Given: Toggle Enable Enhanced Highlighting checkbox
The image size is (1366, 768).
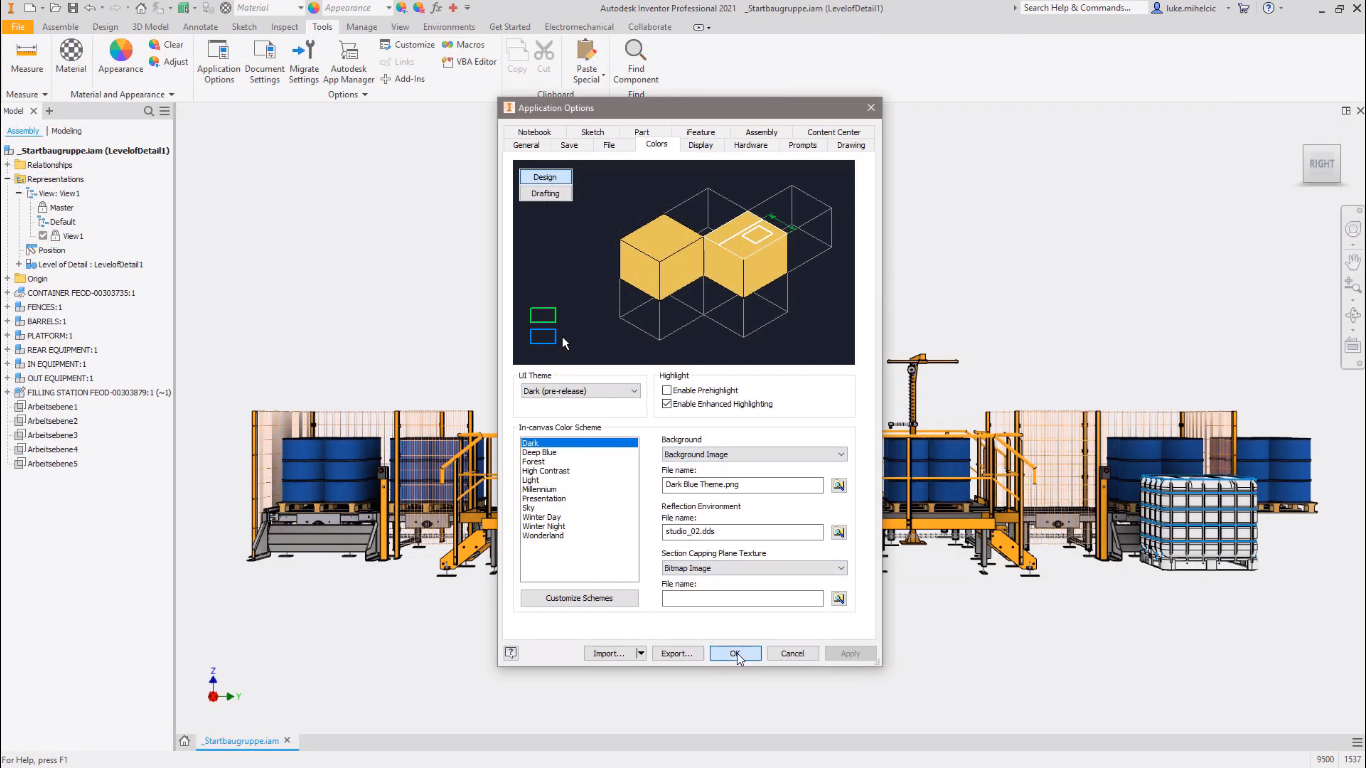Looking at the screenshot, I should click(667, 404).
